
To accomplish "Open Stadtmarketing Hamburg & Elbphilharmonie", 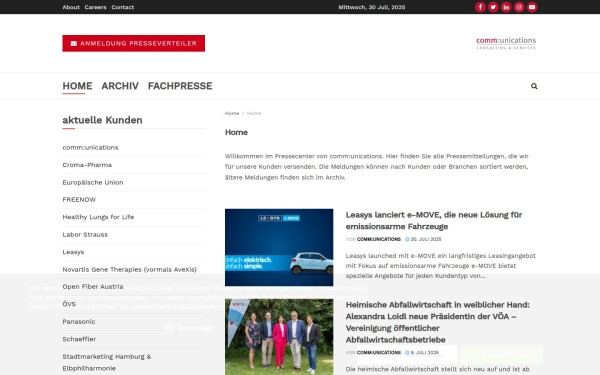I will click(x=106, y=362).
